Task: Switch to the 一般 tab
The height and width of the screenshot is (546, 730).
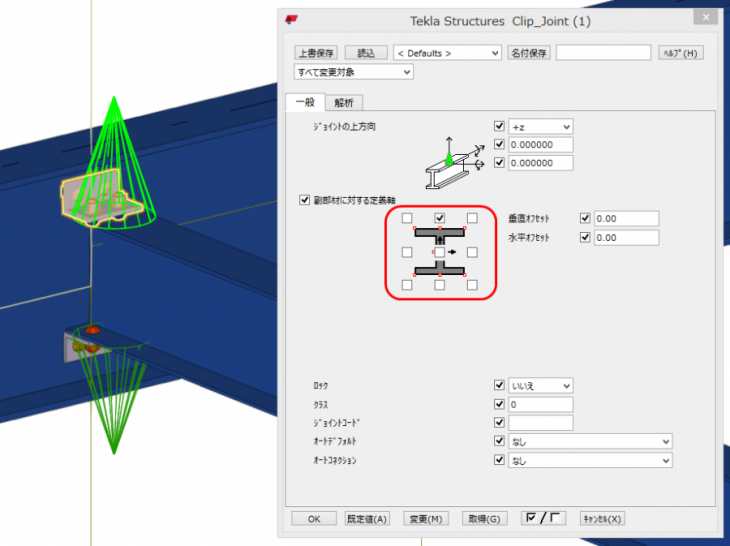Action: [x=305, y=102]
